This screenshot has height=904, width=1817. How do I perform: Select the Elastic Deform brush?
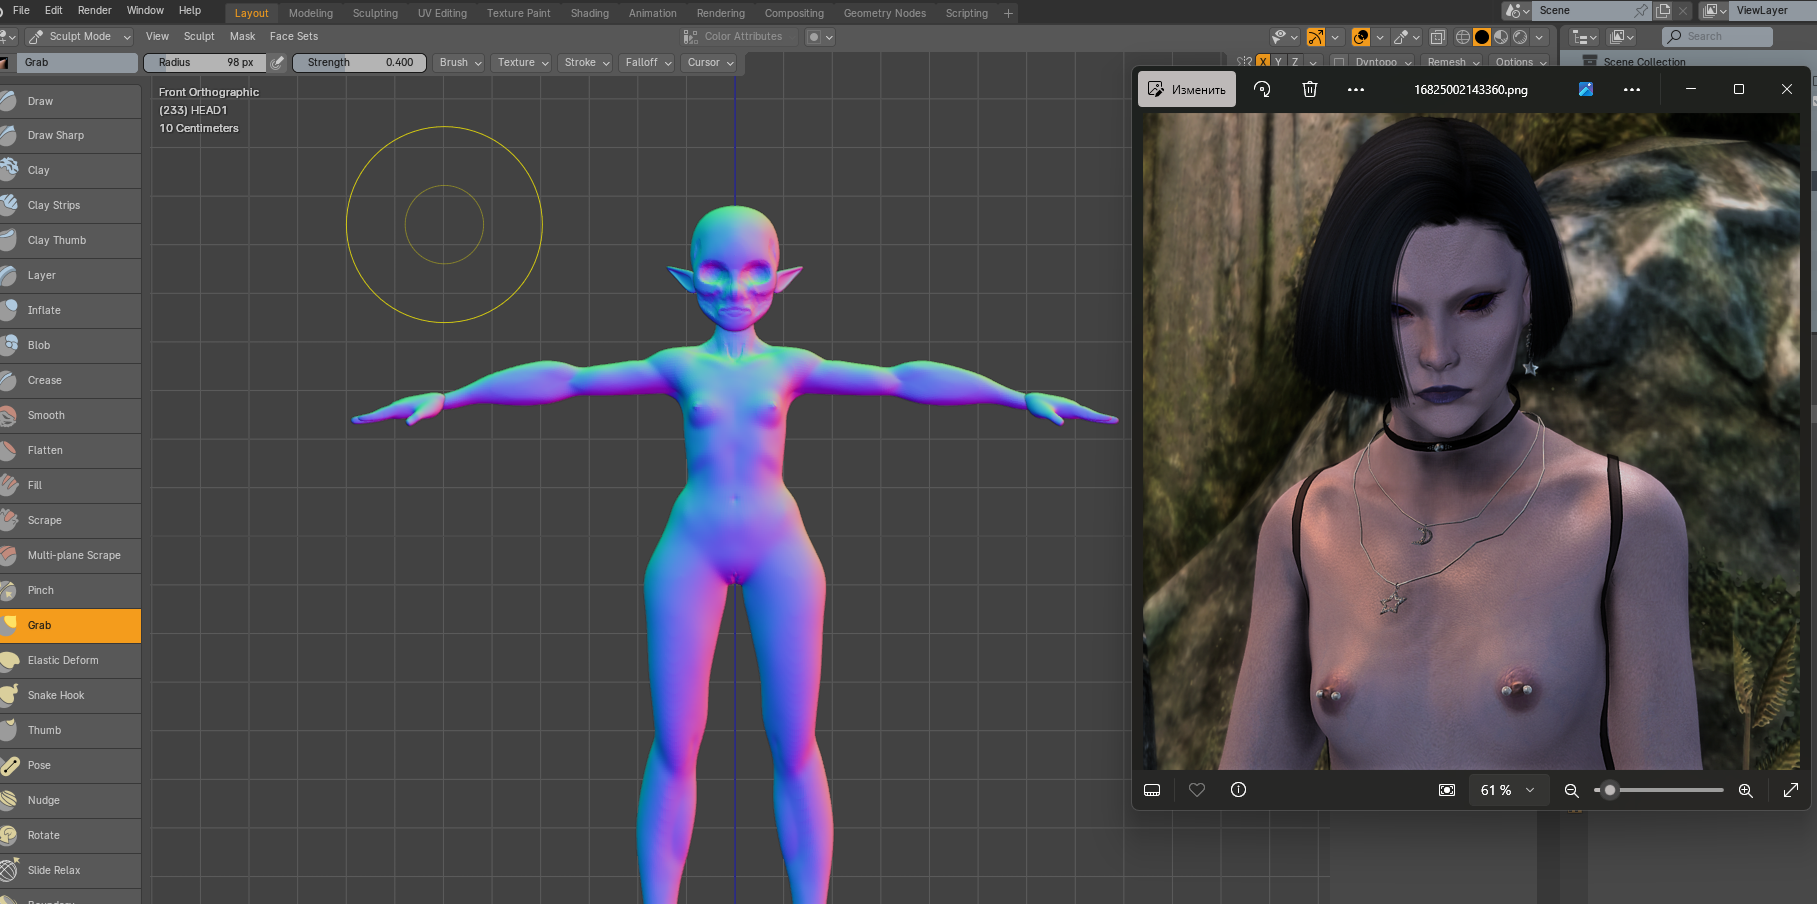[x=63, y=661]
